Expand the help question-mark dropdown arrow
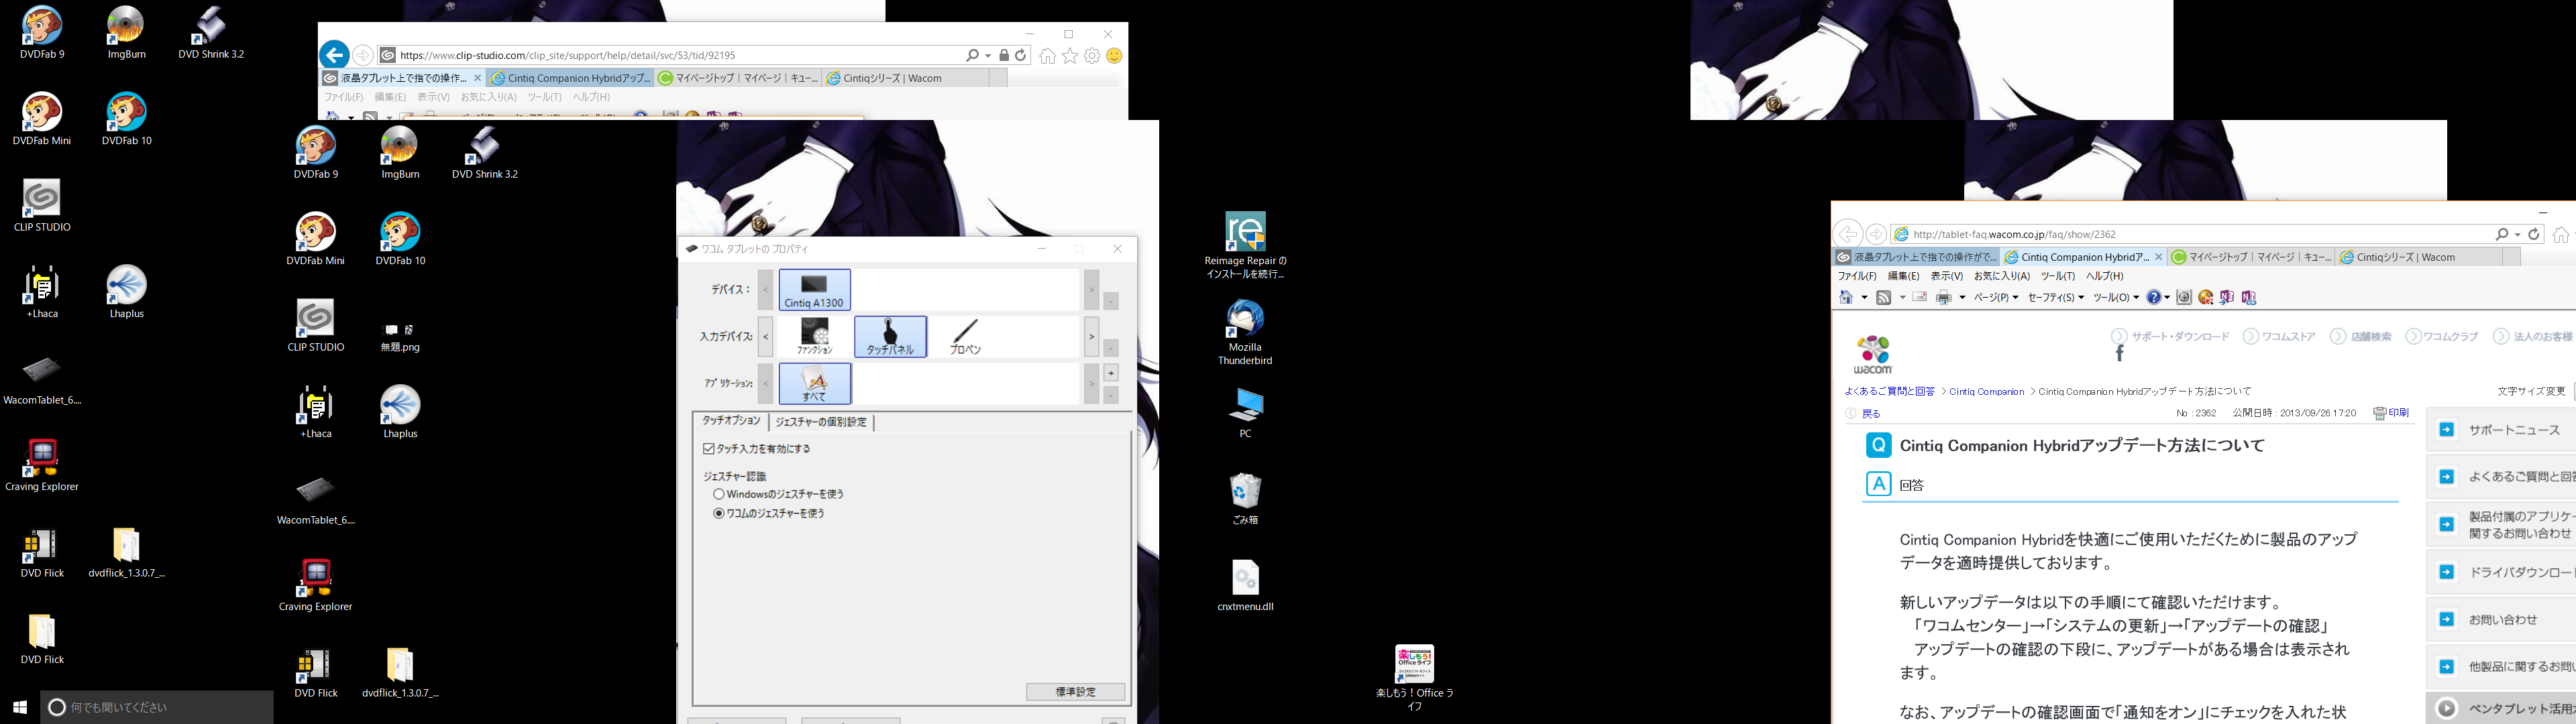The height and width of the screenshot is (724, 2576). tap(2167, 297)
